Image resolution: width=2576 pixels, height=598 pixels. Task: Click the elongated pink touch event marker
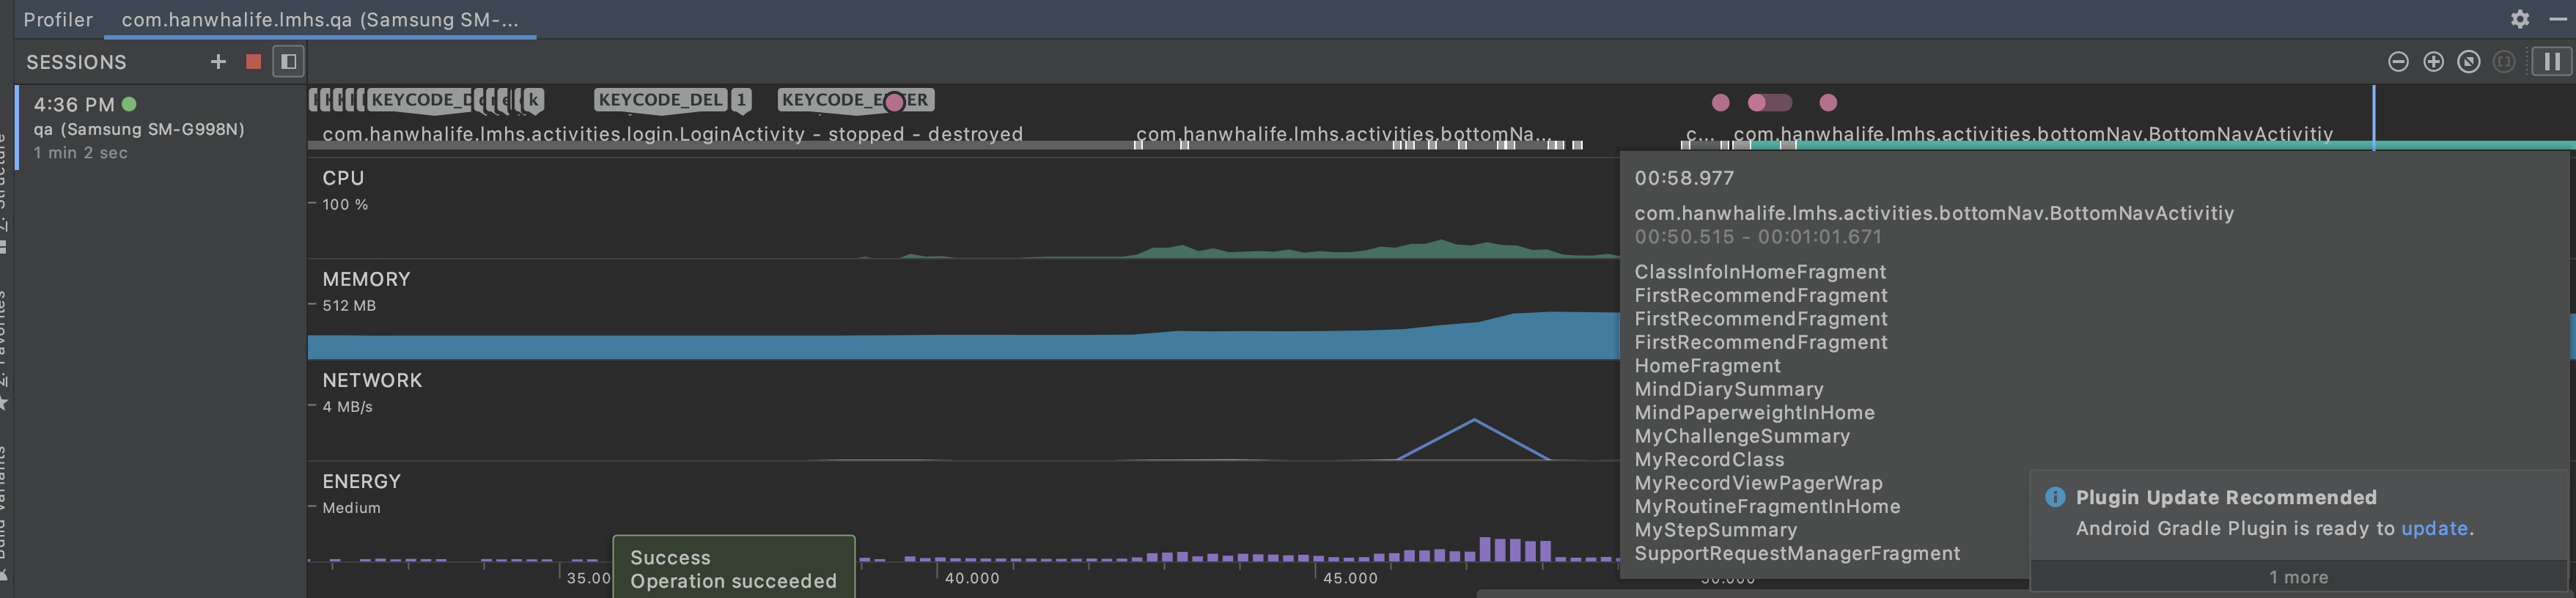click(x=1769, y=102)
